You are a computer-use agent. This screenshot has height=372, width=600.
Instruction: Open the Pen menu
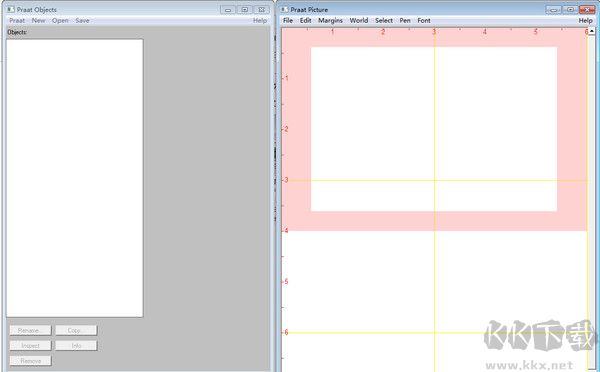[405, 21]
